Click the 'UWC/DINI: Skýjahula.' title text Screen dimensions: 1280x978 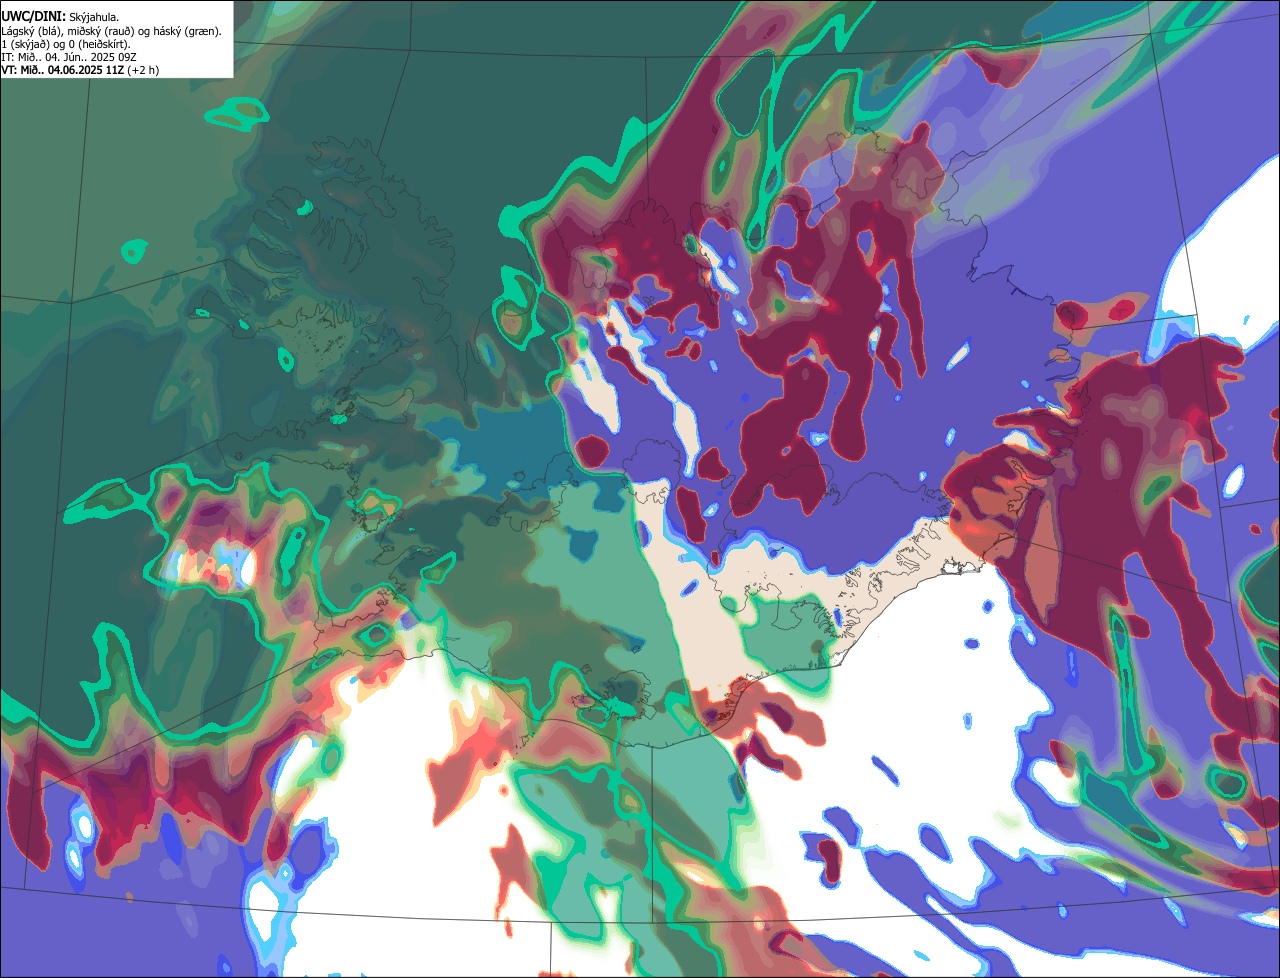[x=60, y=17]
